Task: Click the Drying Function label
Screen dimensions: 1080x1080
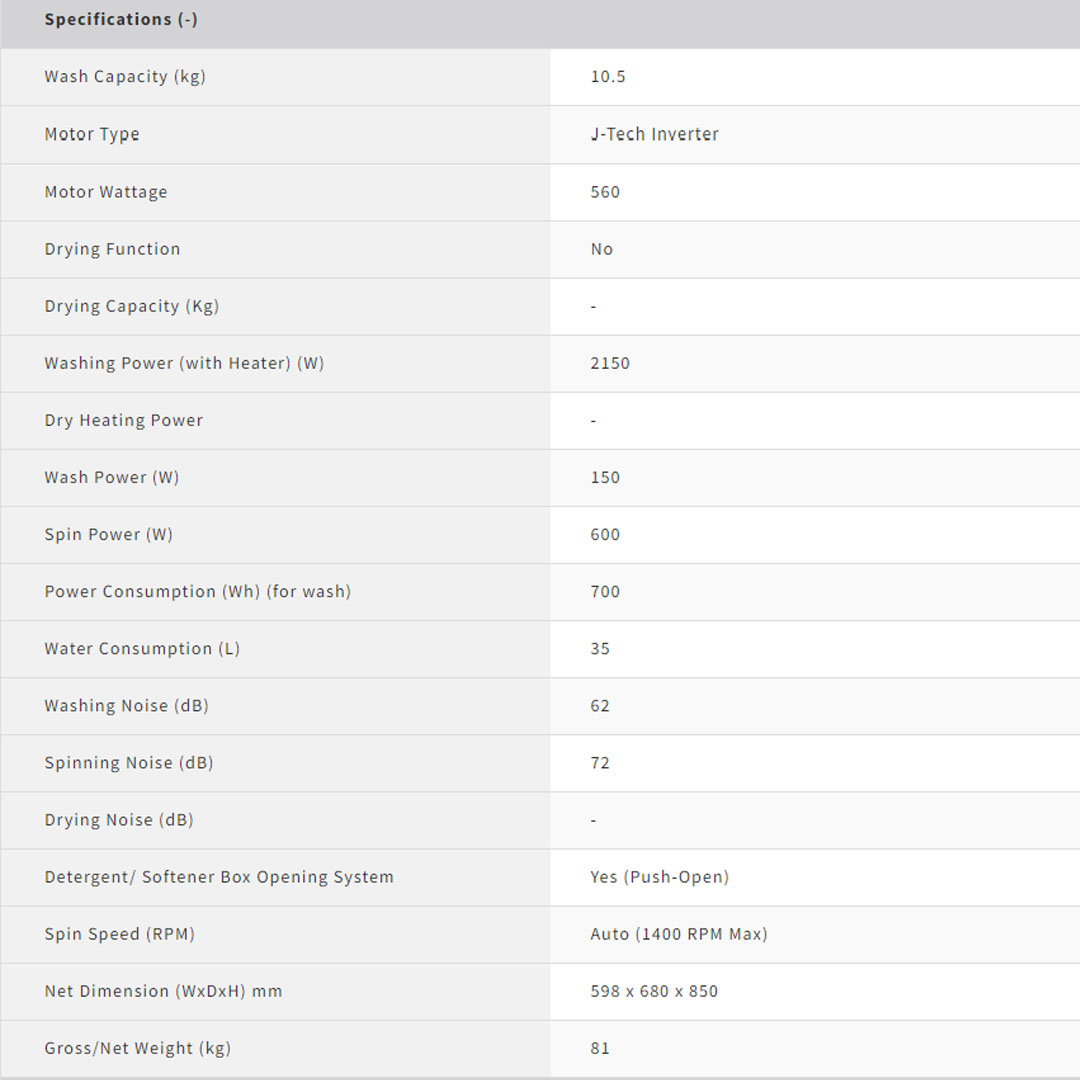Action: [112, 249]
